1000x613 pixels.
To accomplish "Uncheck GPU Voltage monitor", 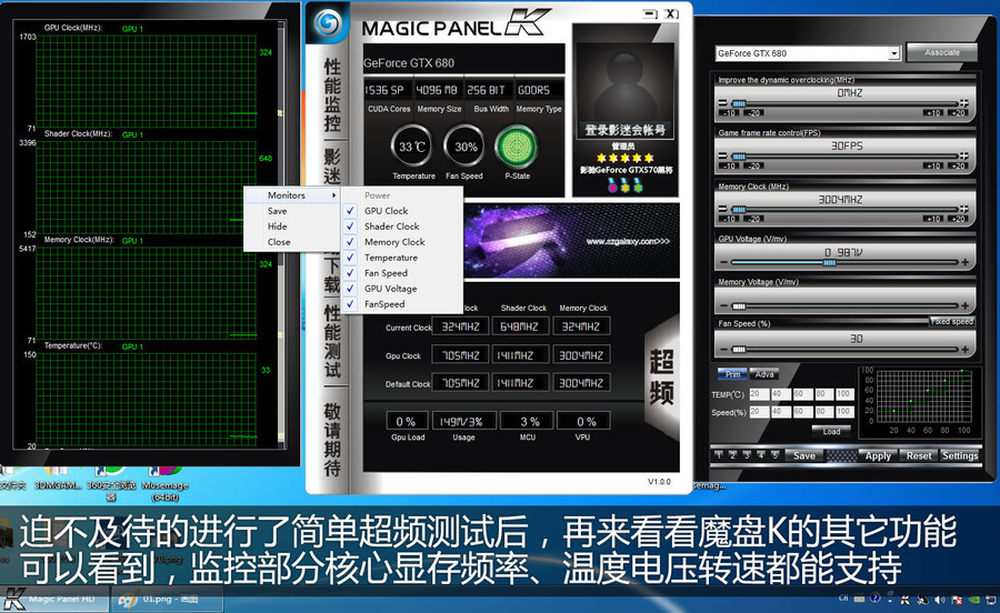I will click(402, 288).
